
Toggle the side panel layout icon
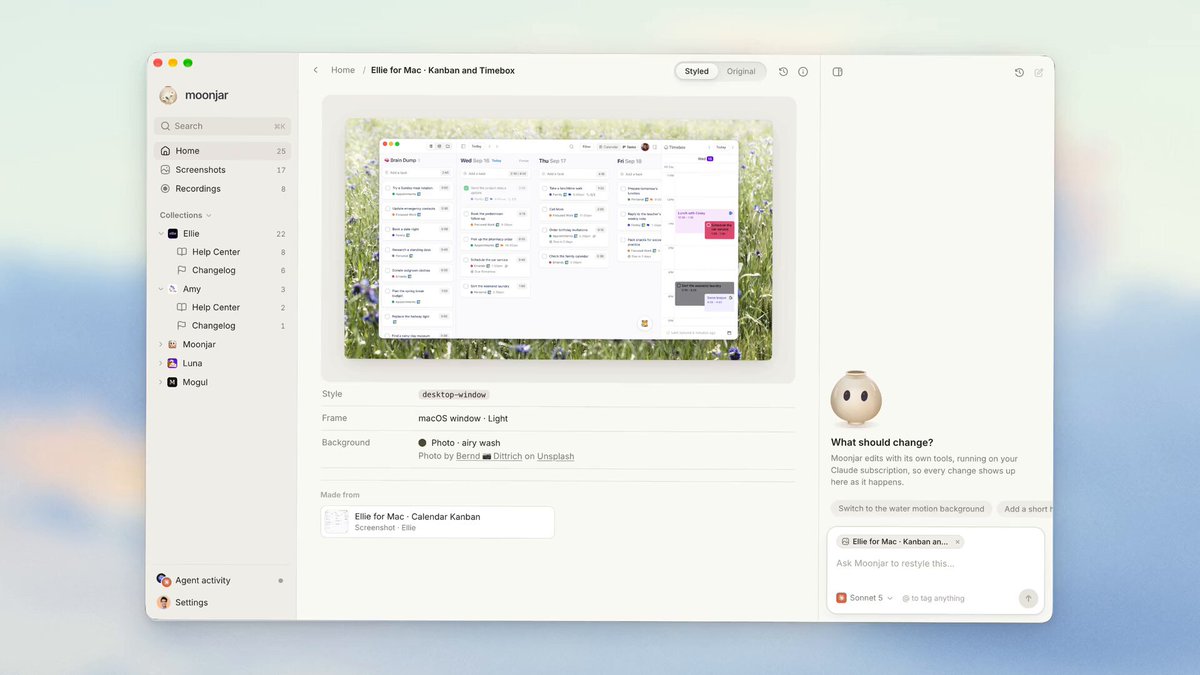tap(838, 72)
